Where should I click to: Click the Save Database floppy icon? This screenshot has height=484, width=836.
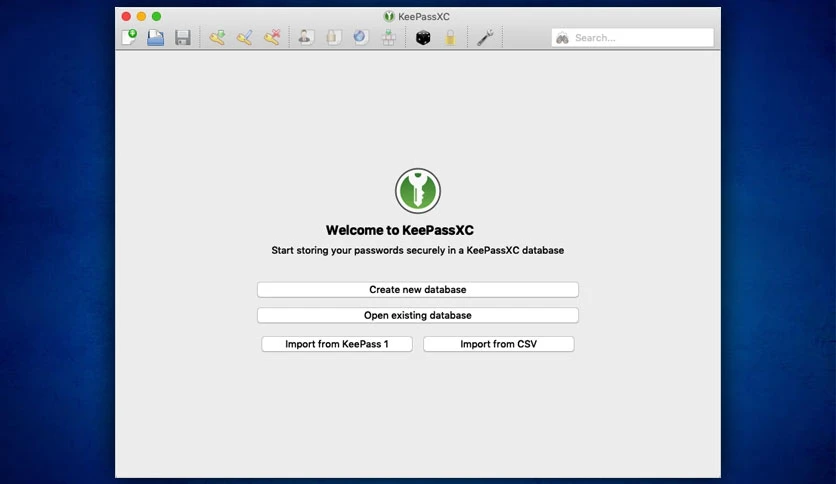[x=183, y=38]
